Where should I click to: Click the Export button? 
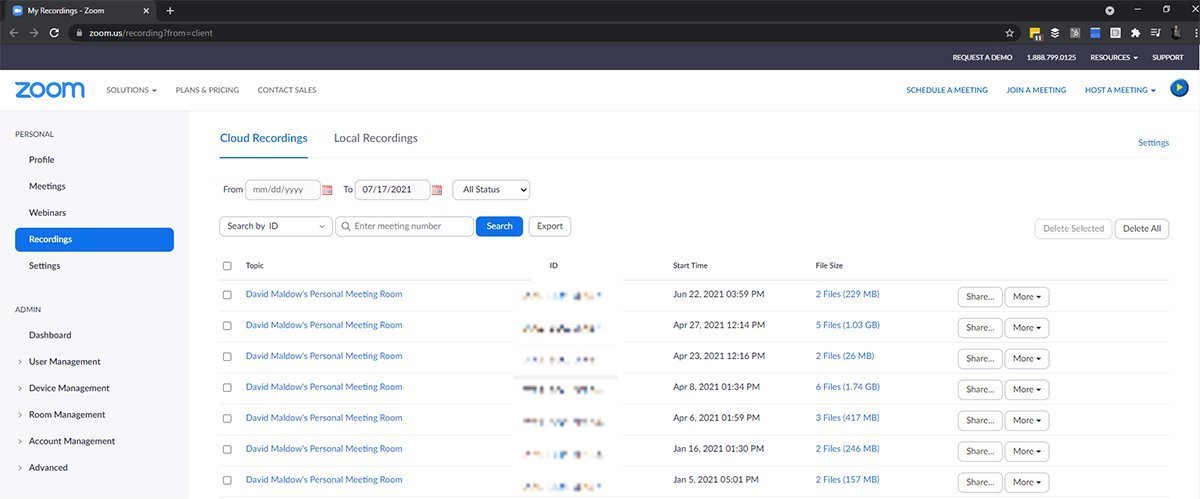(549, 226)
